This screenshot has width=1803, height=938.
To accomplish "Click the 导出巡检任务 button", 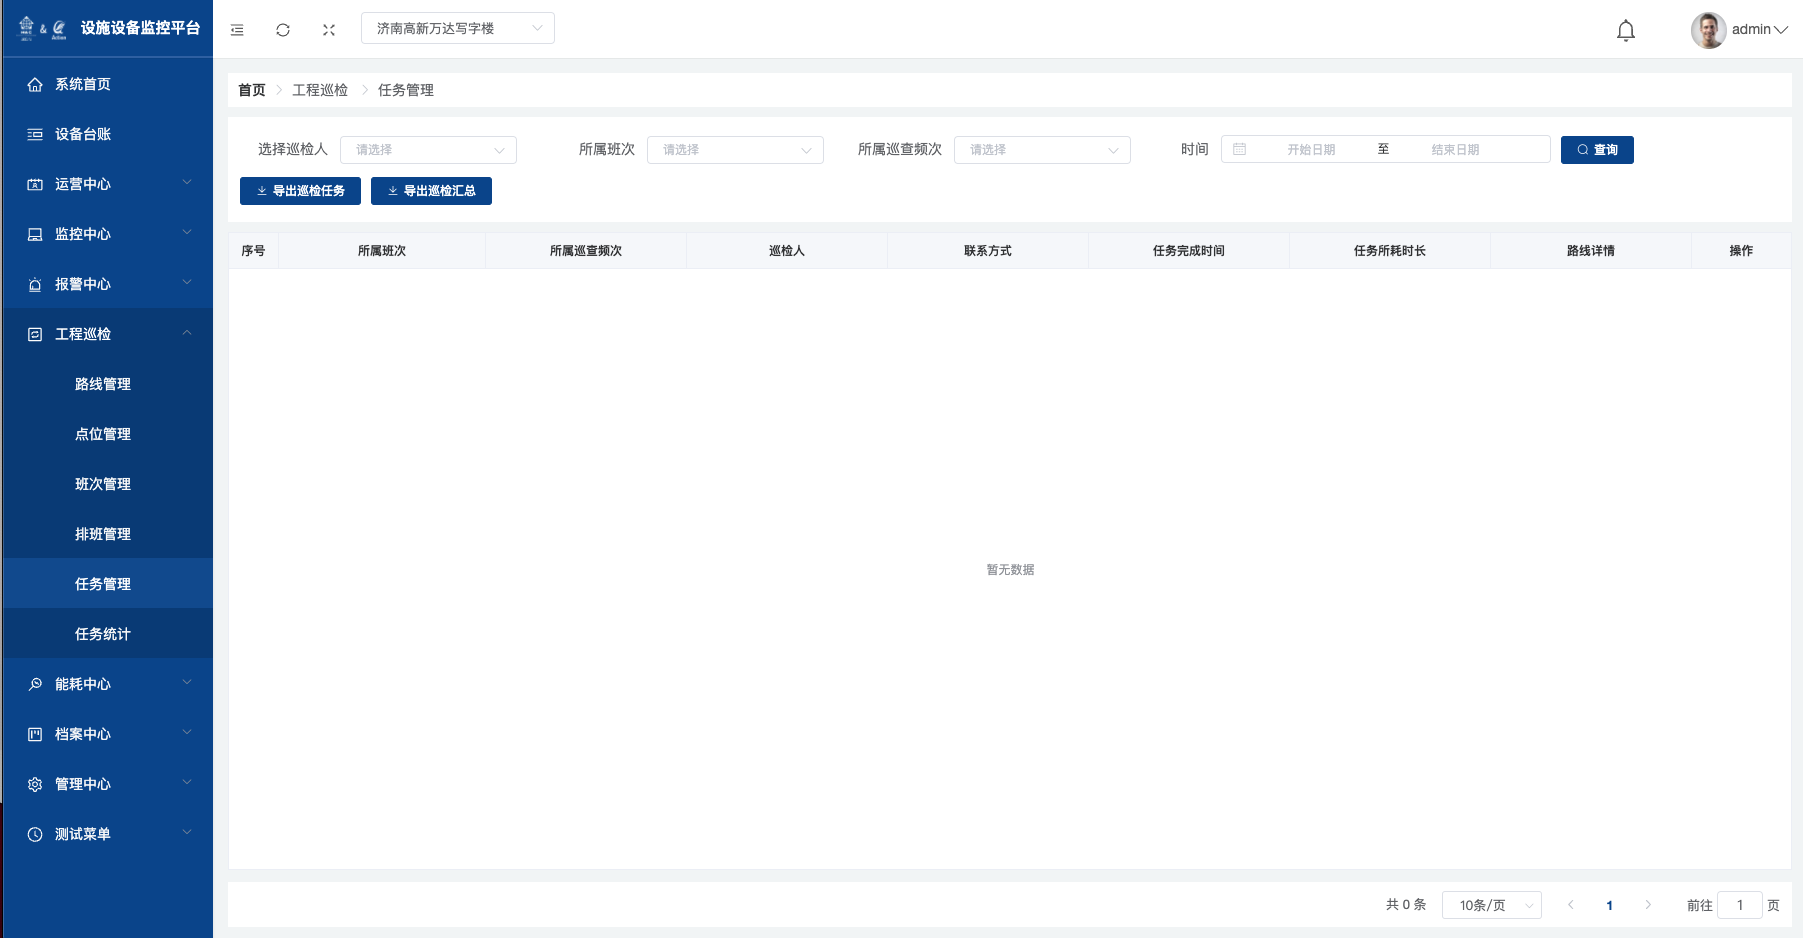I will pyautogui.click(x=300, y=191).
